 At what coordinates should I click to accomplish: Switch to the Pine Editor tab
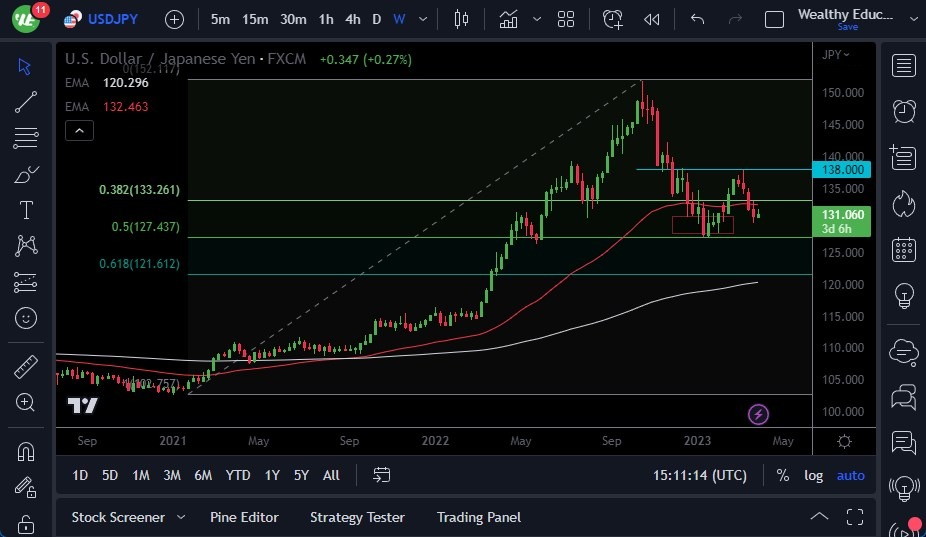[244, 517]
